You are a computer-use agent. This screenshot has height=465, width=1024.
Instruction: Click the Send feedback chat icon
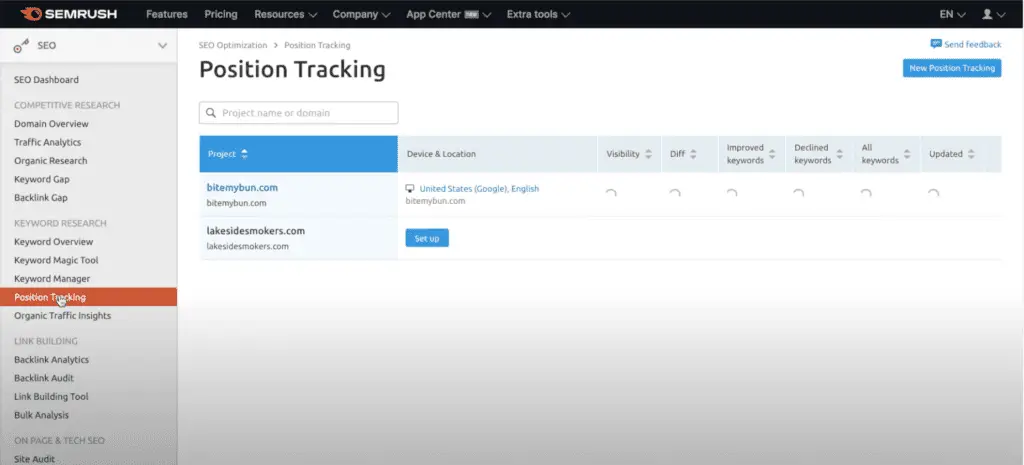click(x=936, y=44)
